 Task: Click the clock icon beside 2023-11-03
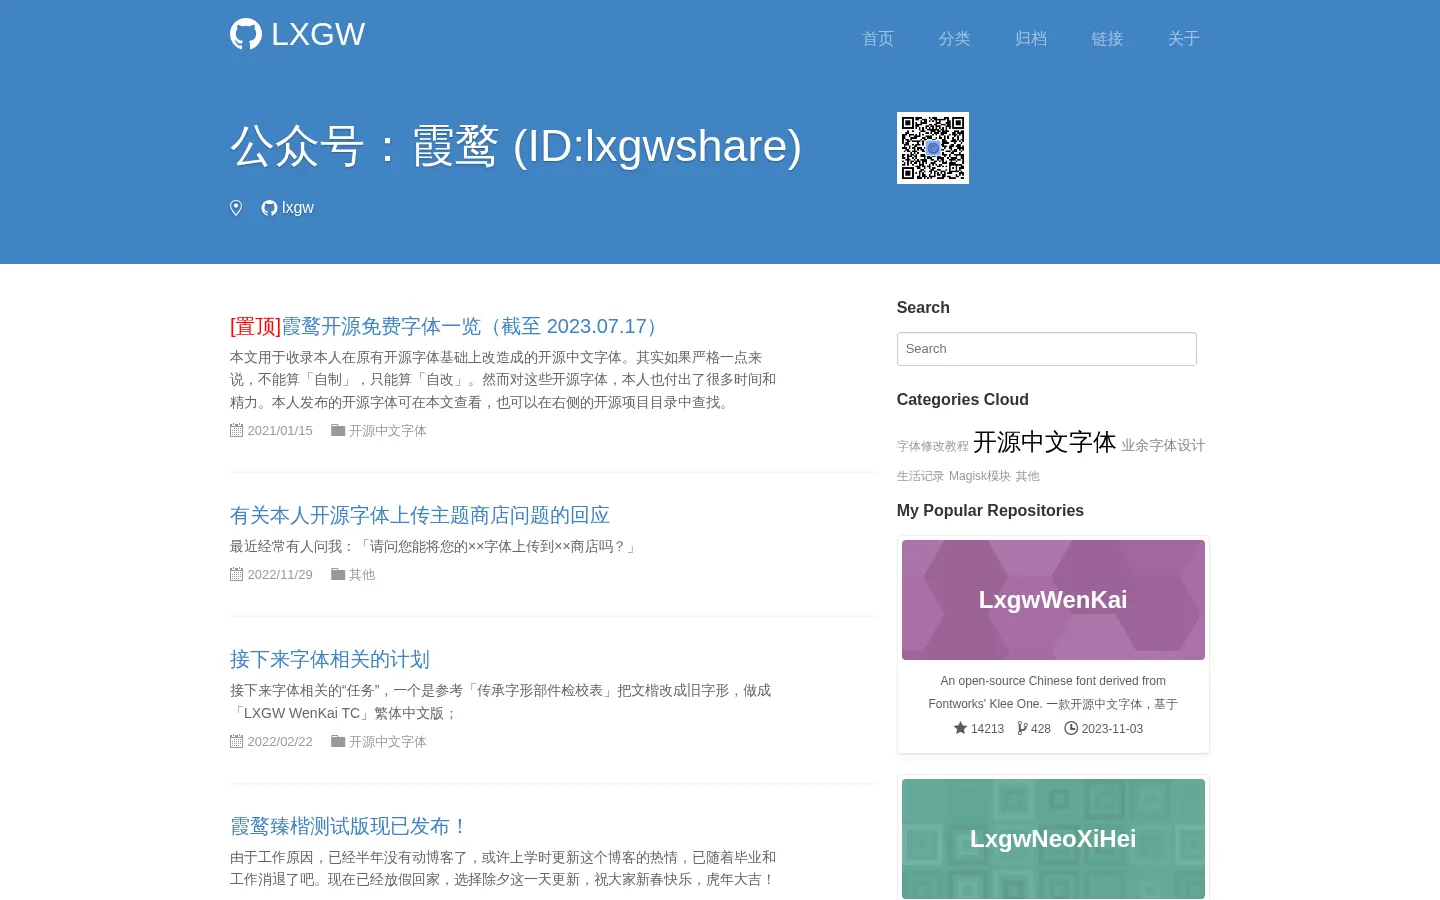click(x=1071, y=728)
